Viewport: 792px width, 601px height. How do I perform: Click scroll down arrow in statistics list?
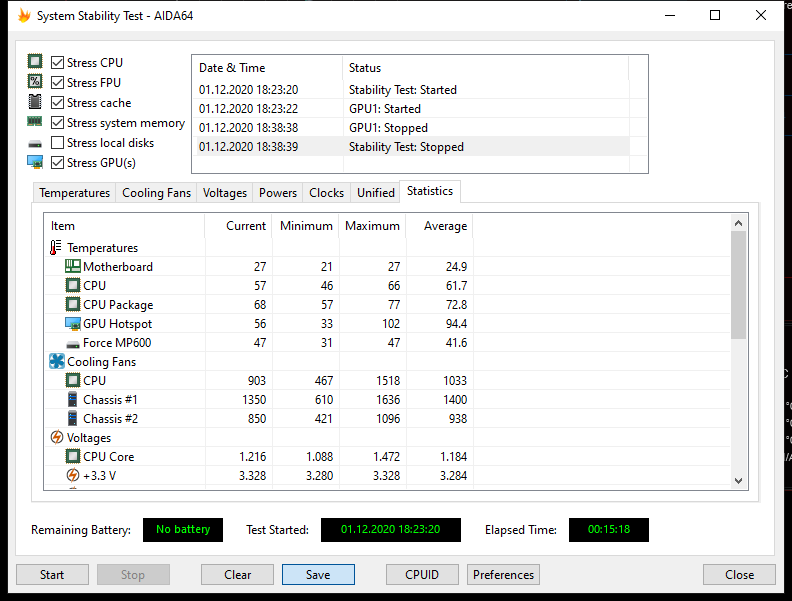(738, 481)
